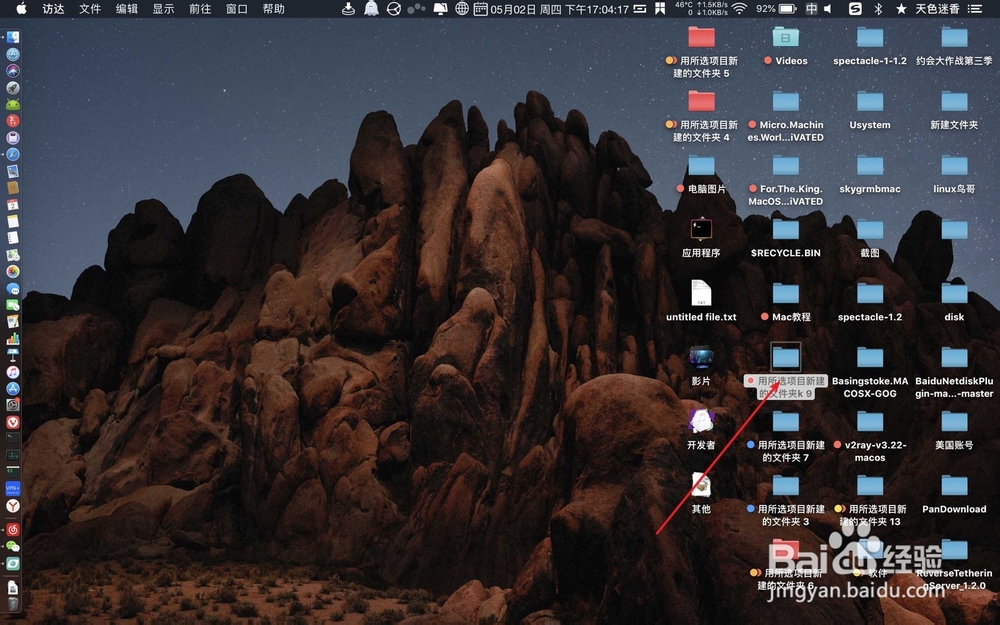The width and height of the screenshot is (1000, 625).
Task: Select the 影片 desktop icon
Action: 702,365
